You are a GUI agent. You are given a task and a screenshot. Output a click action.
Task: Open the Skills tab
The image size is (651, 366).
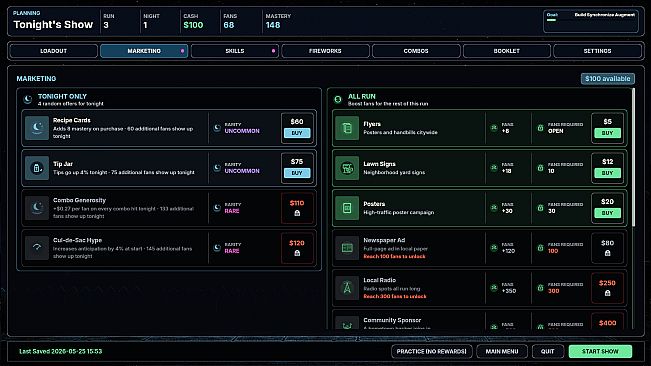point(235,51)
